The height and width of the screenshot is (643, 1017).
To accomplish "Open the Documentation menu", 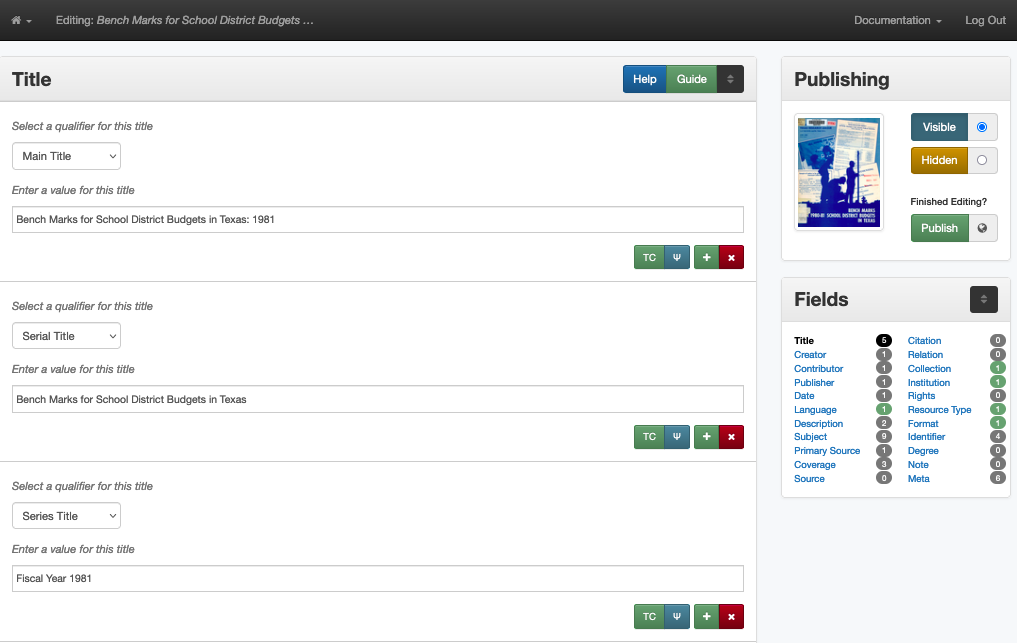I will (897, 20).
